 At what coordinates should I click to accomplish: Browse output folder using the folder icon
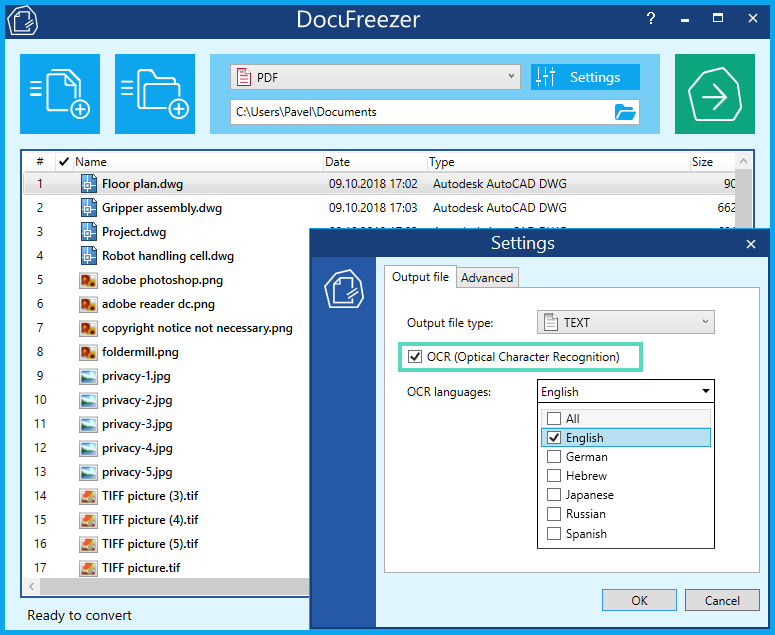click(625, 112)
